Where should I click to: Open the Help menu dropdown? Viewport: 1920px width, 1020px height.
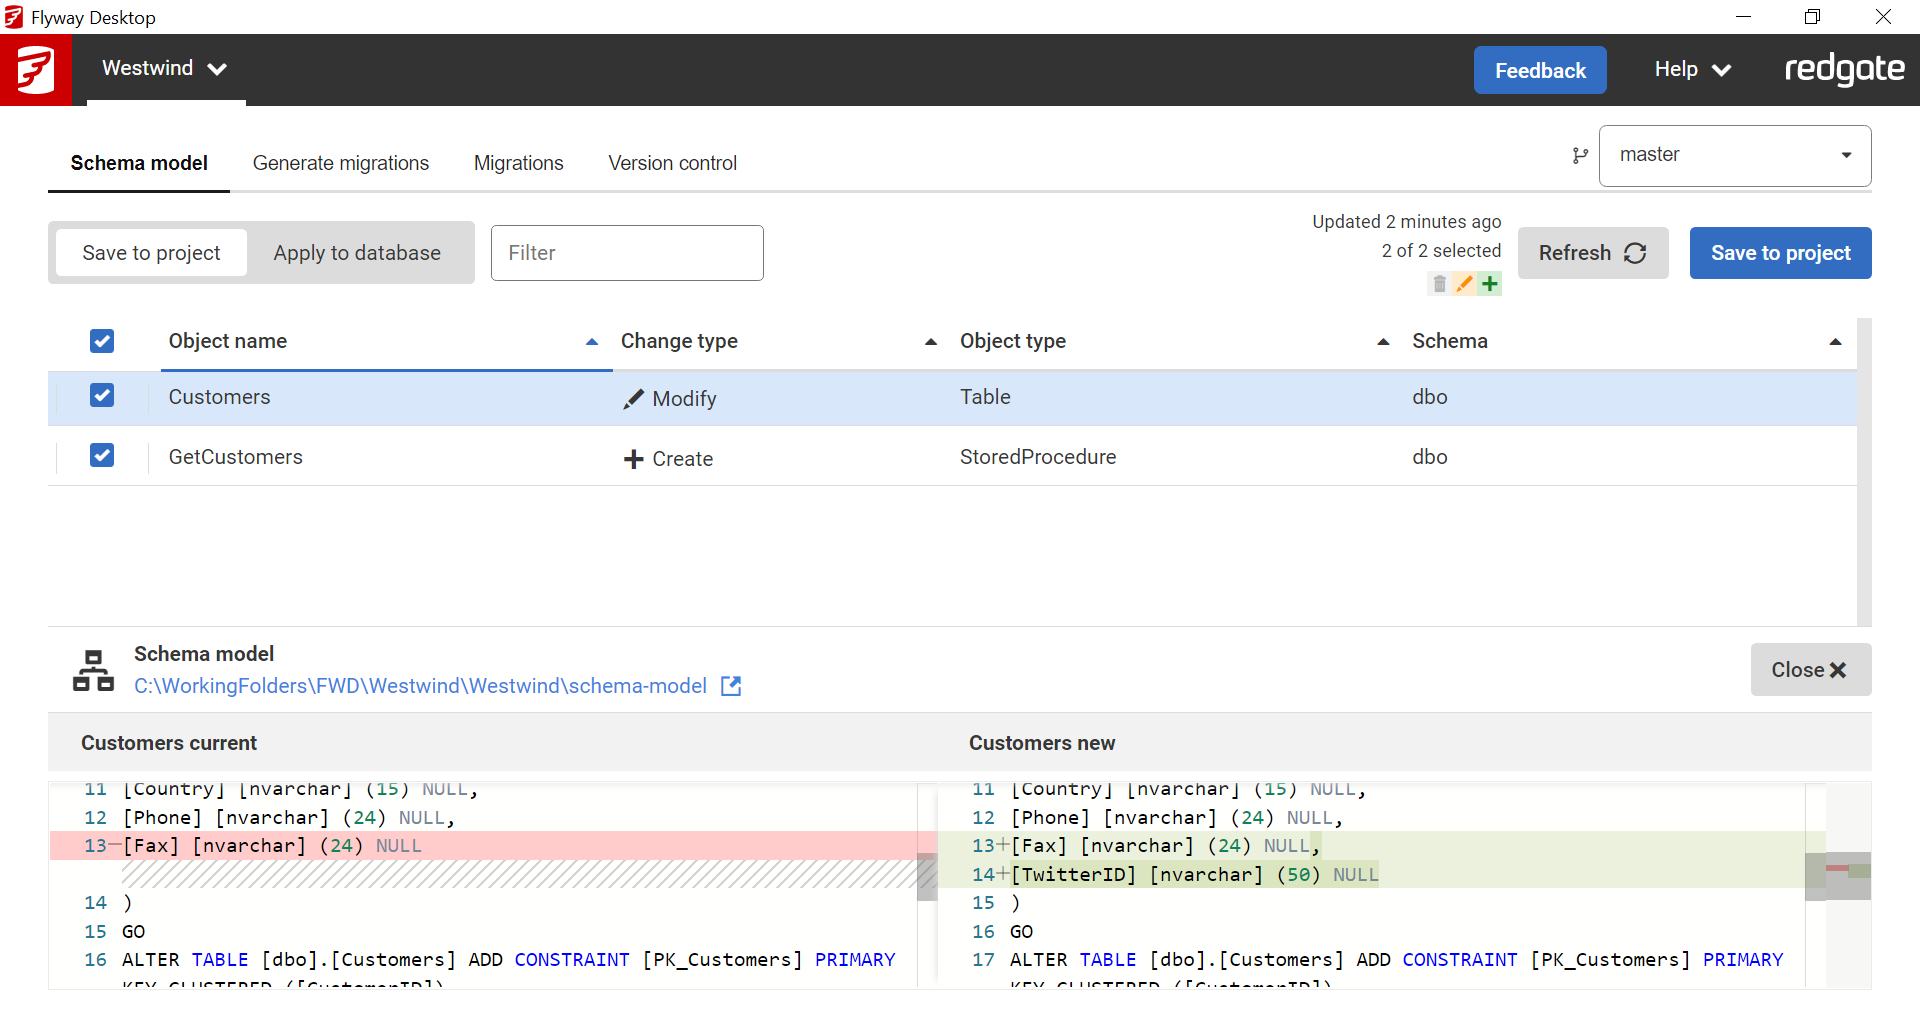1692,70
